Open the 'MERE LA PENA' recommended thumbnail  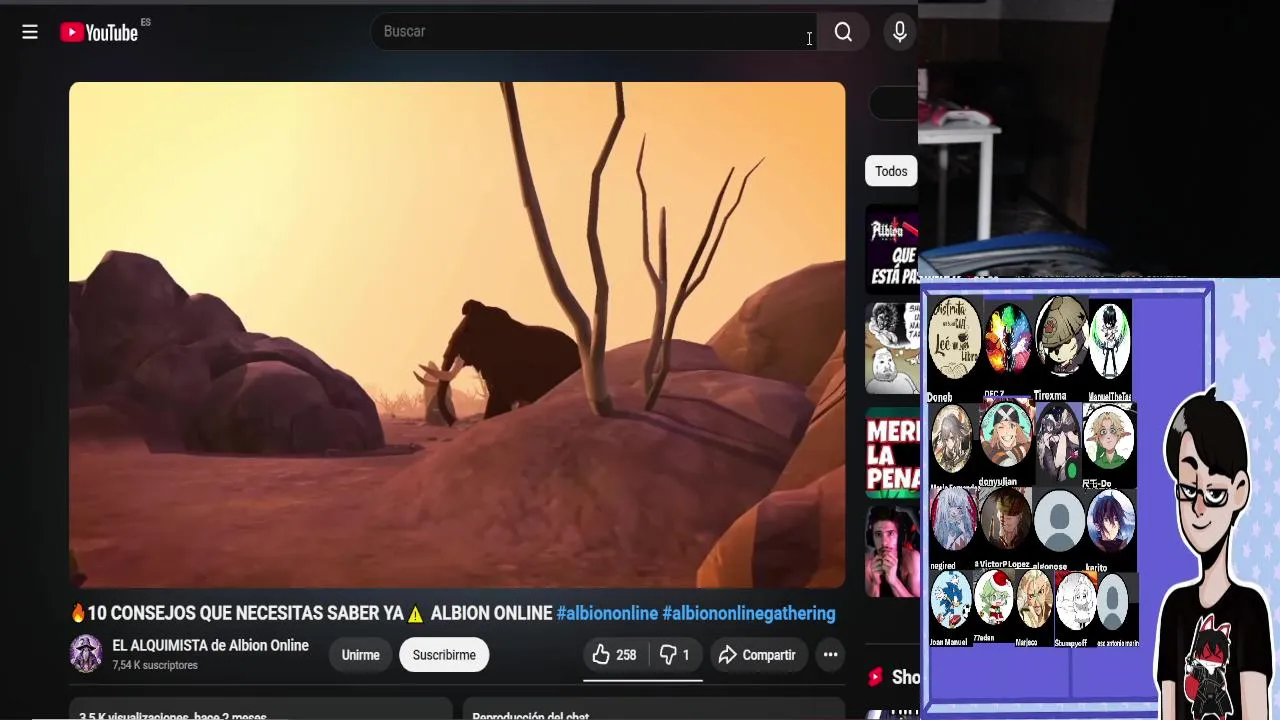click(892, 452)
